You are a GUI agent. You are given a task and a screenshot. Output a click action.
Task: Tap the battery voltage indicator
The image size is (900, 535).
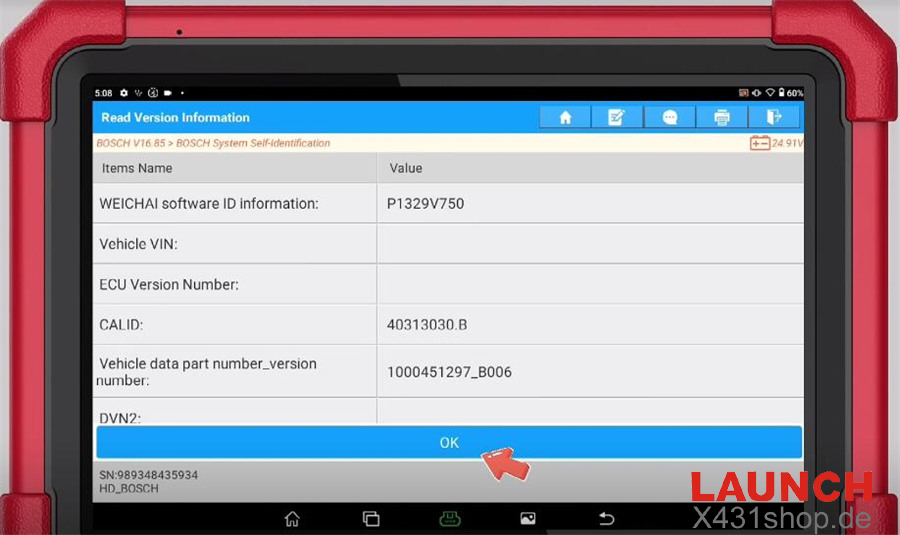click(776, 143)
